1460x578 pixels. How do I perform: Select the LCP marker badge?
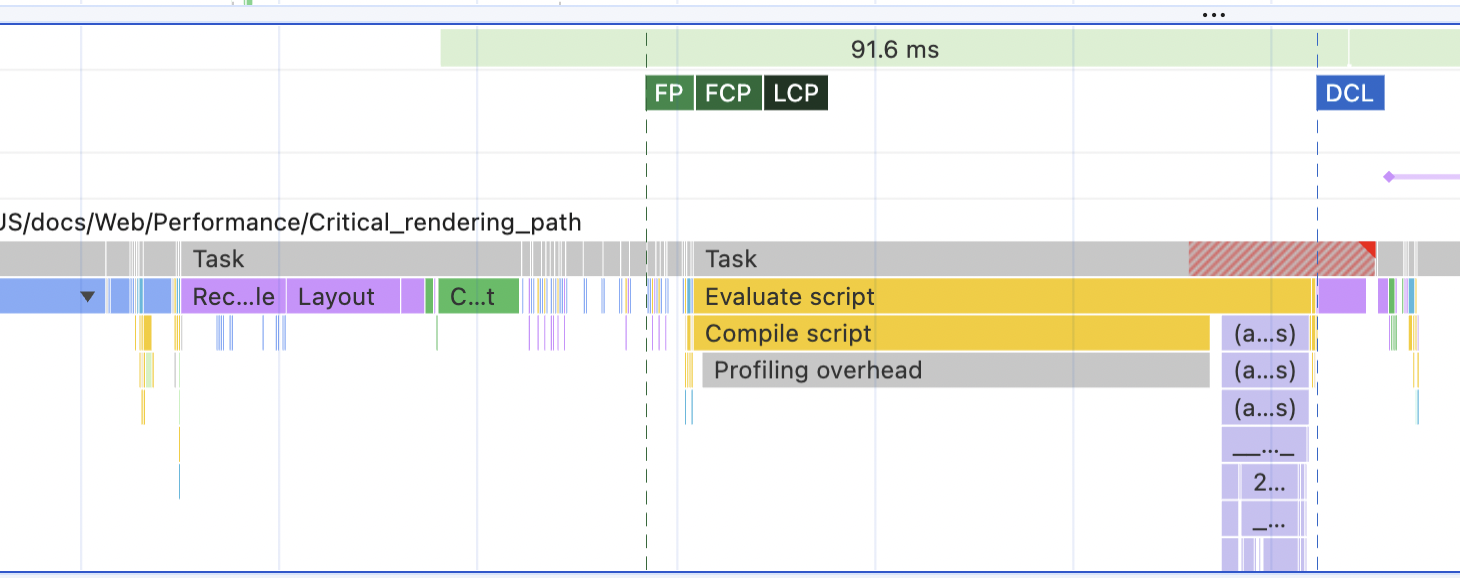(x=796, y=94)
